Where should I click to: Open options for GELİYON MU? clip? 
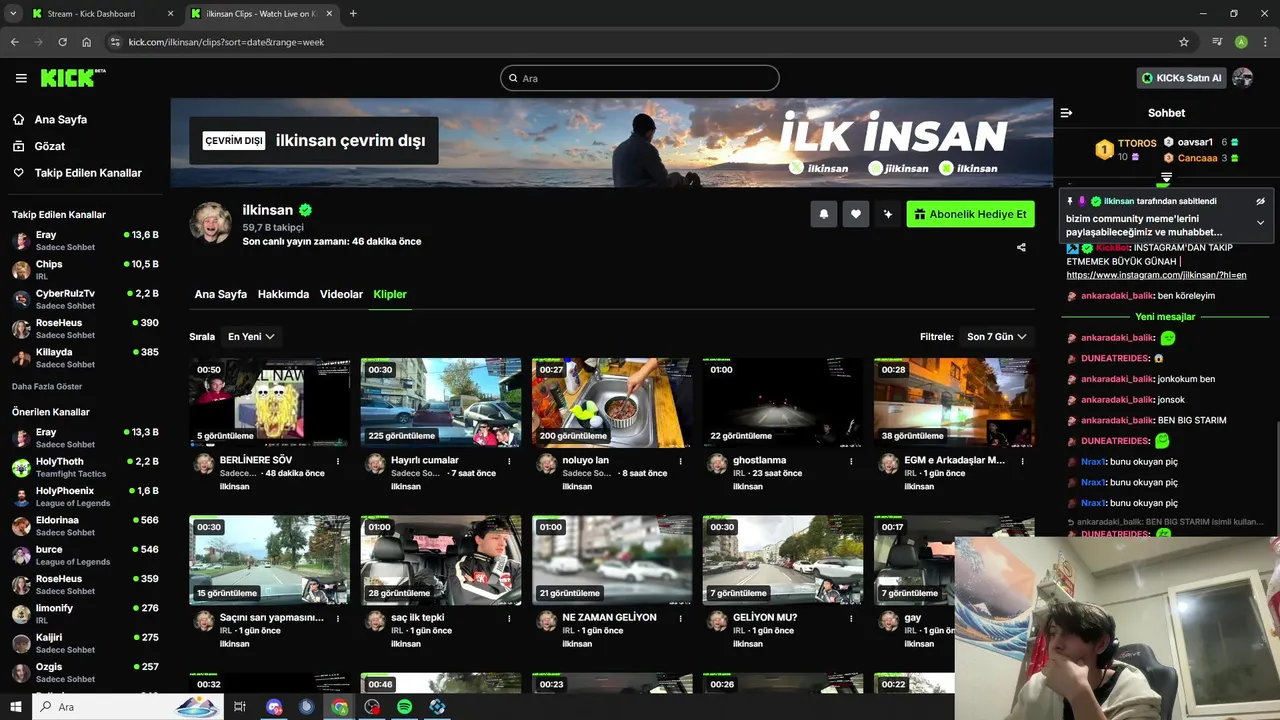(851, 618)
